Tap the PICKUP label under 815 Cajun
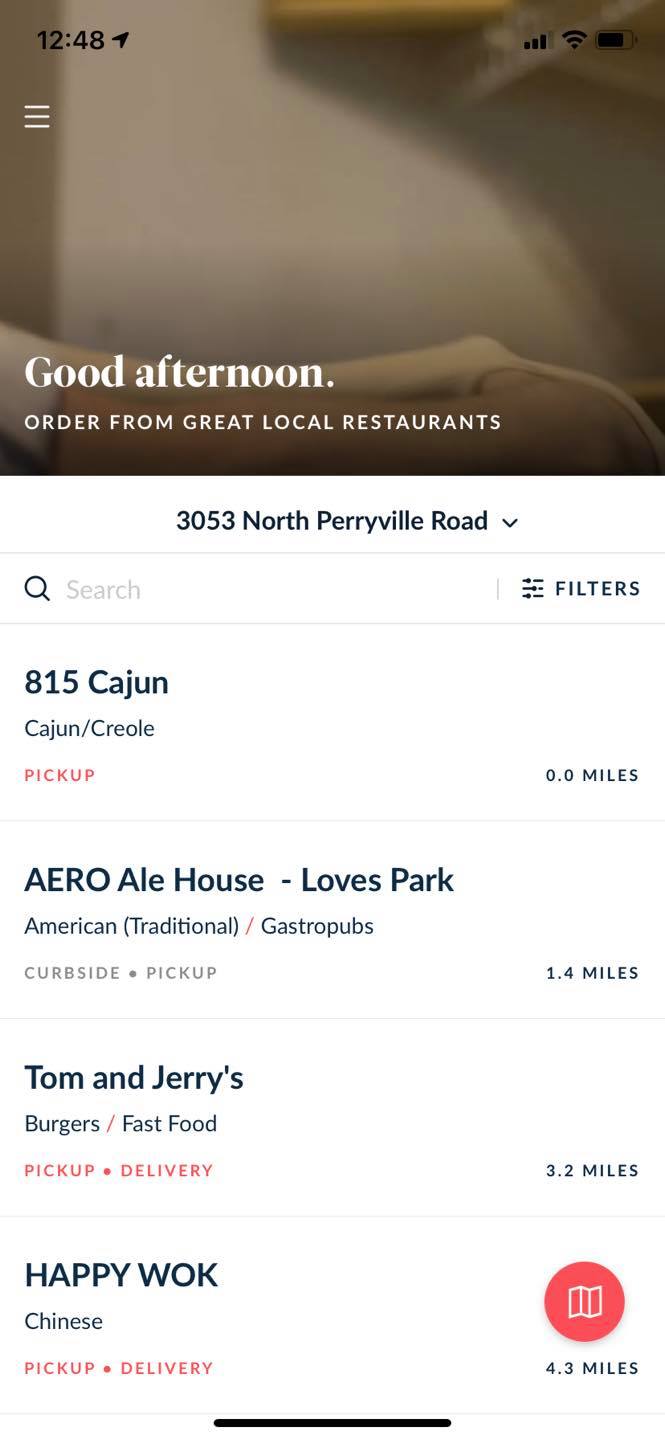 60,775
